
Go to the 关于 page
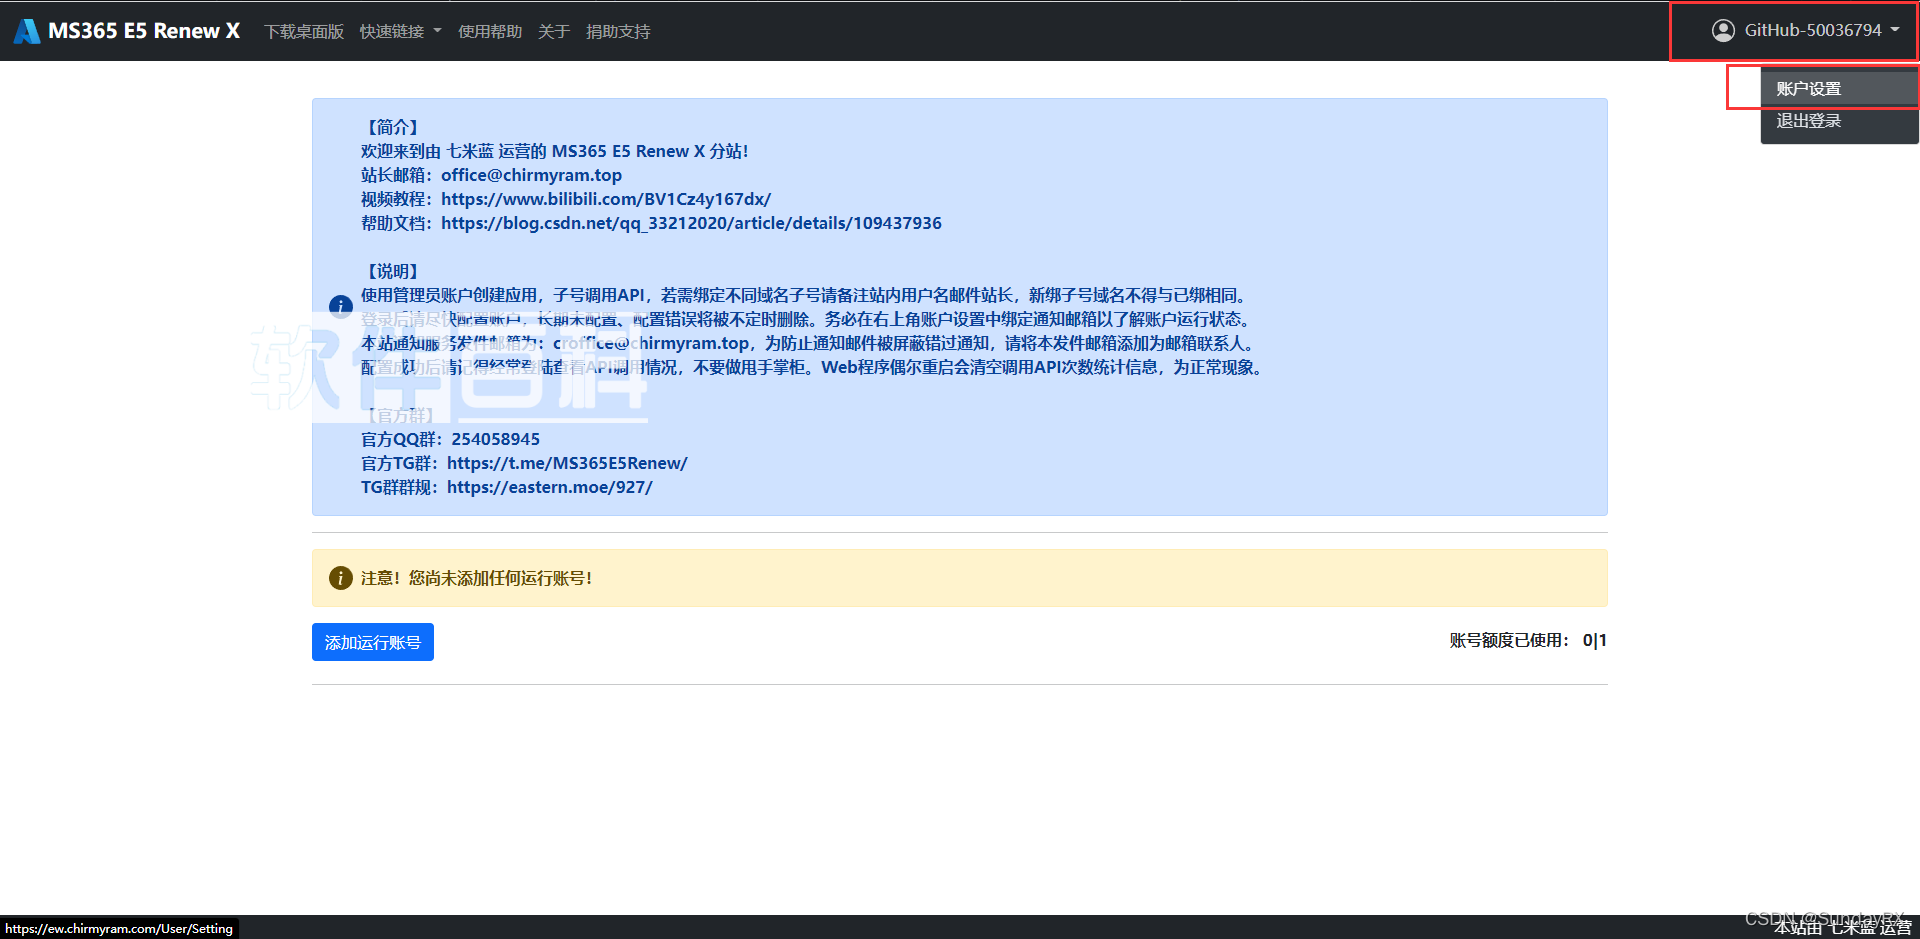pyautogui.click(x=554, y=32)
